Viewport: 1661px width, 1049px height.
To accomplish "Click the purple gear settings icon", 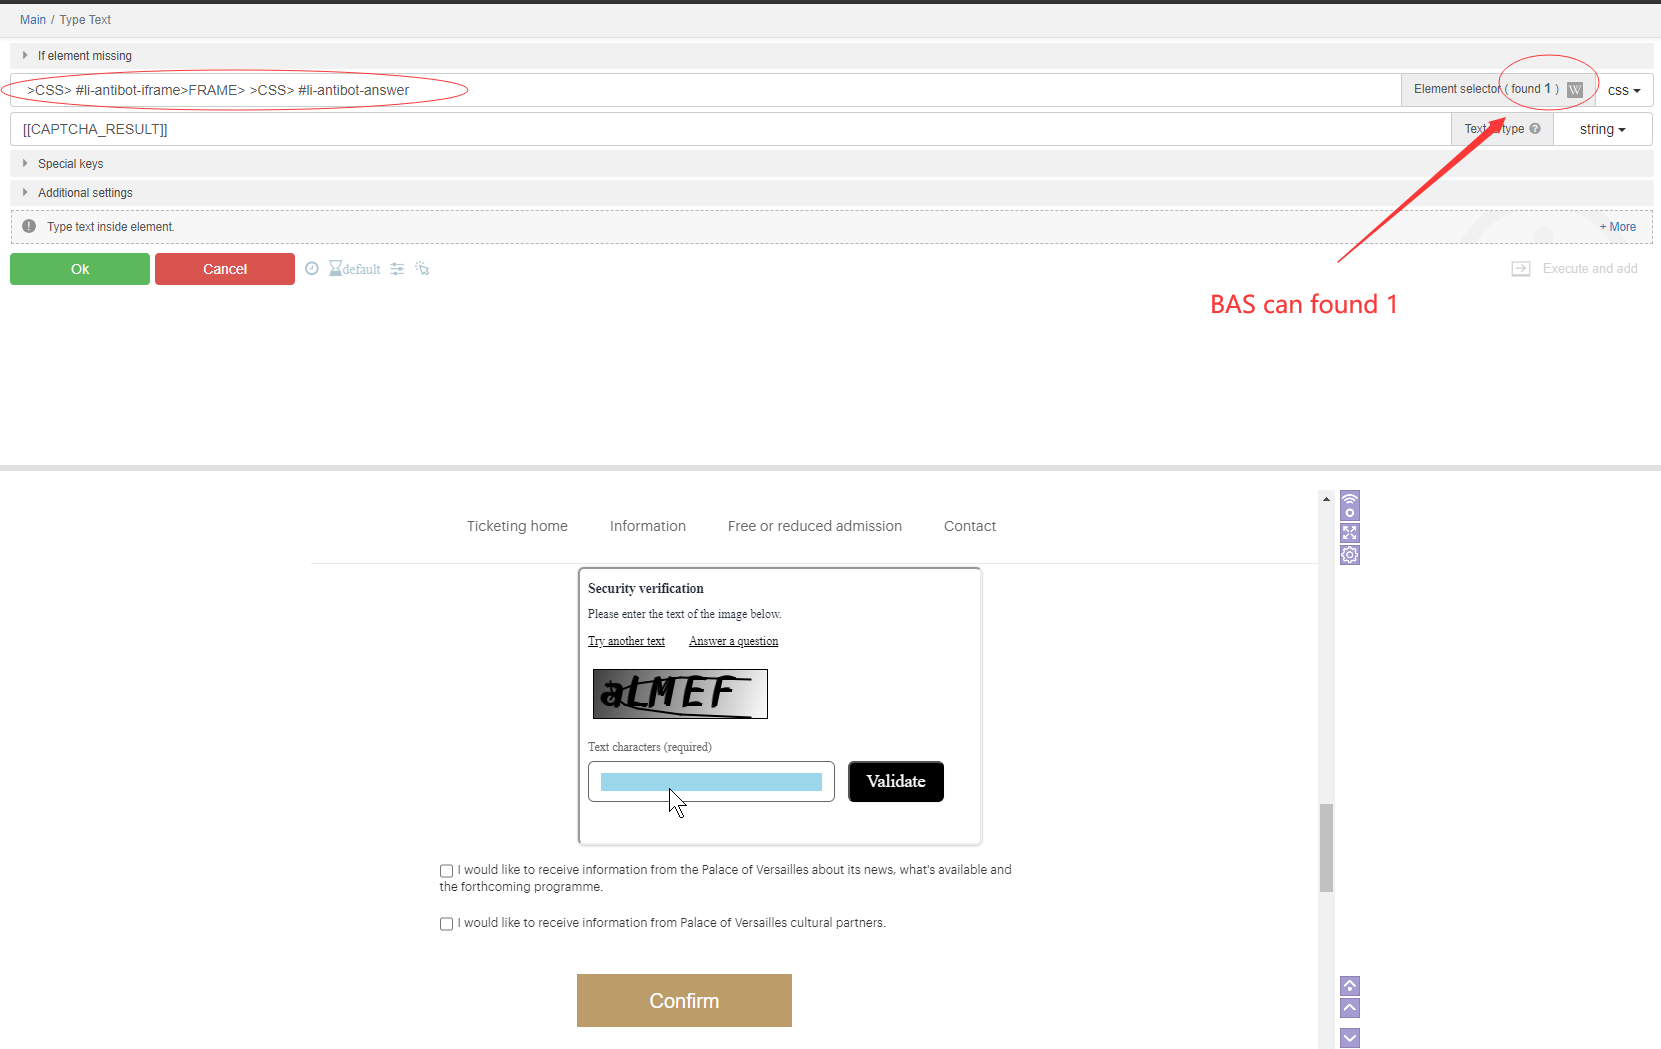I will pyautogui.click(x=1350, y=555).
